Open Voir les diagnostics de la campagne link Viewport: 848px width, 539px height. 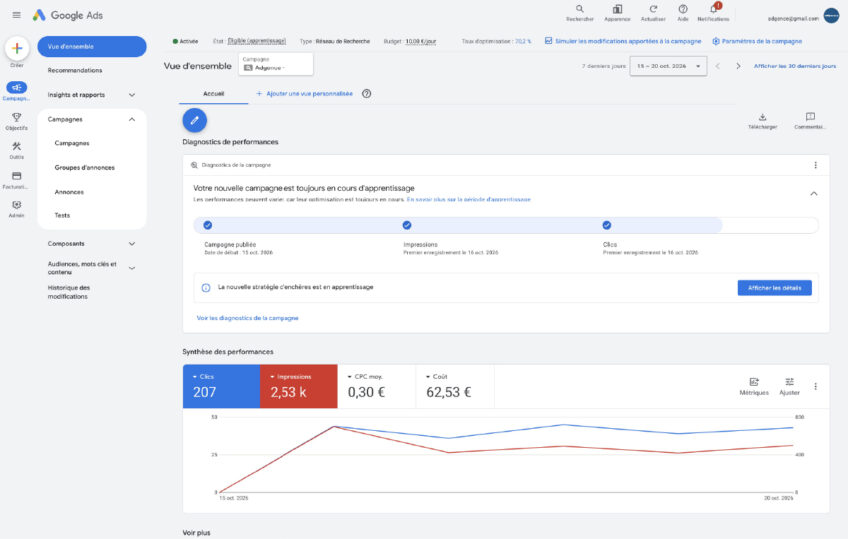[248, 318]
